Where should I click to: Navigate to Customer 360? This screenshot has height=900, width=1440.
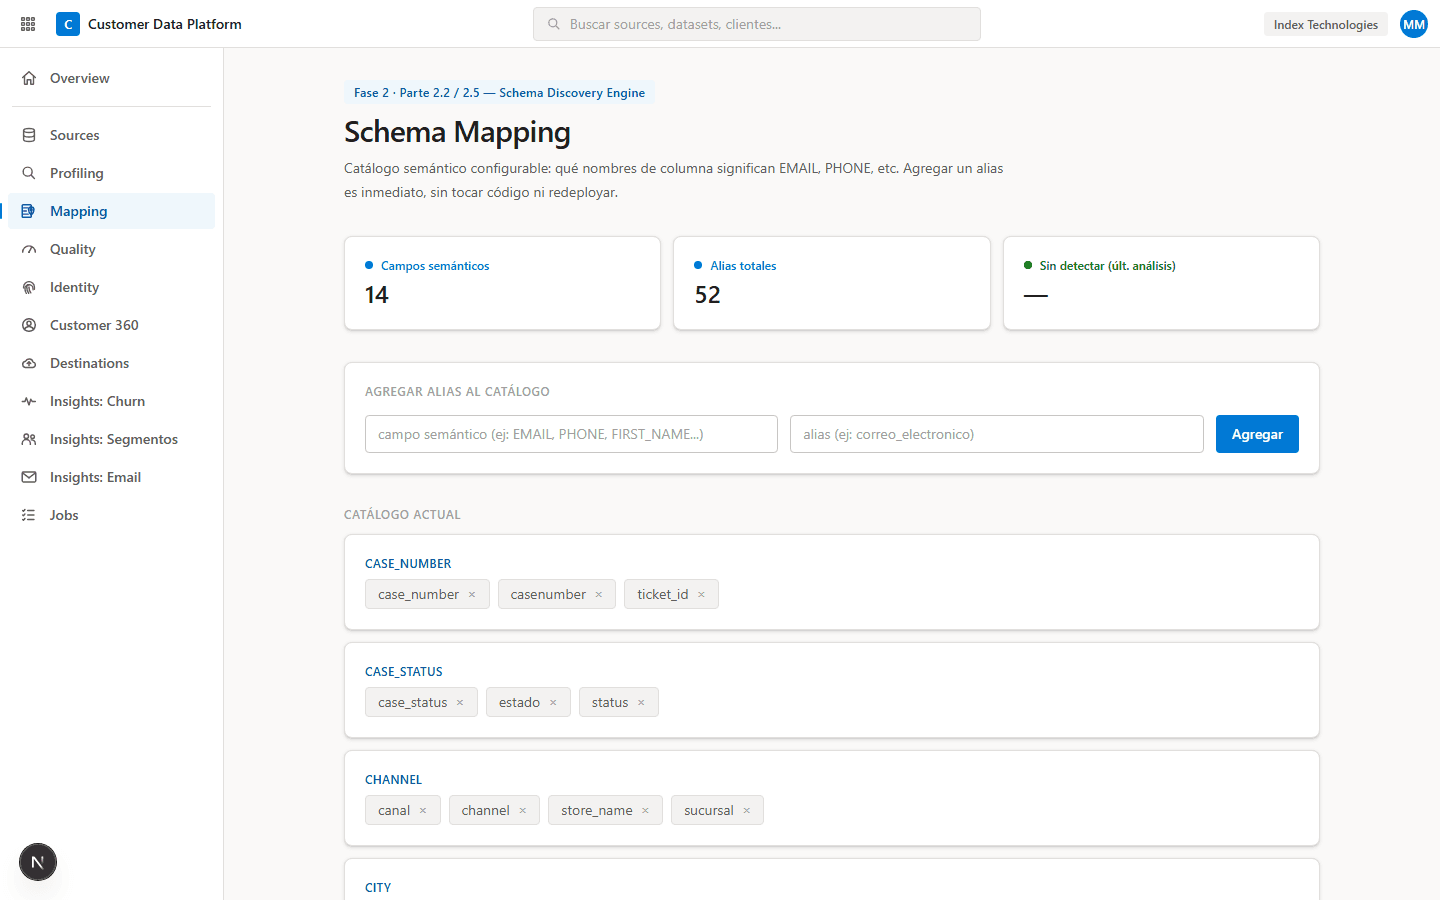111,325
